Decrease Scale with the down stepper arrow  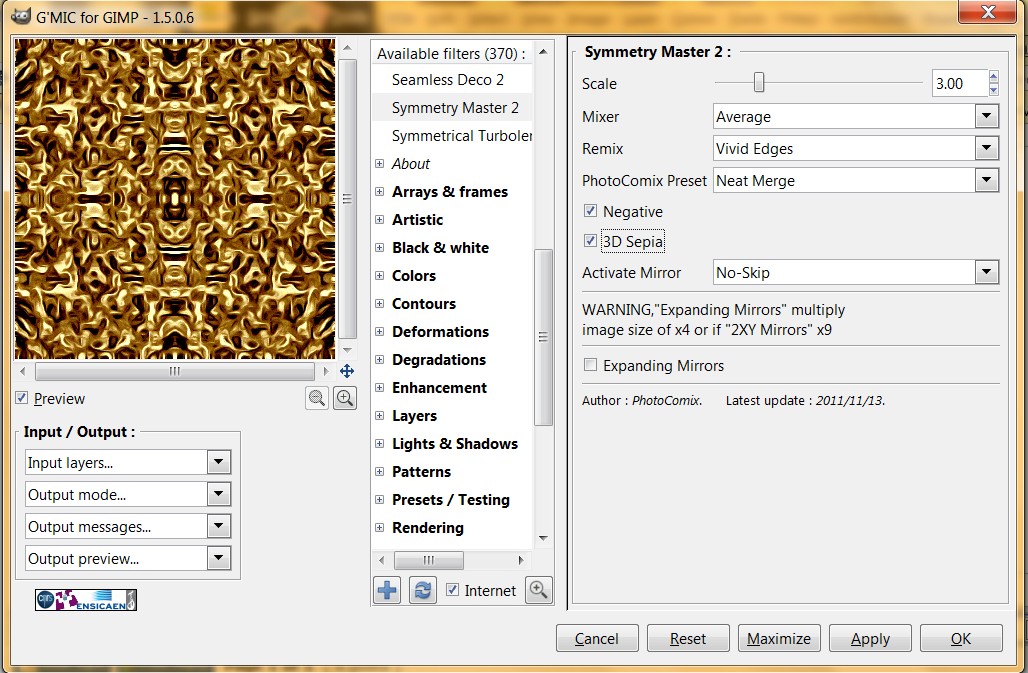993,90
